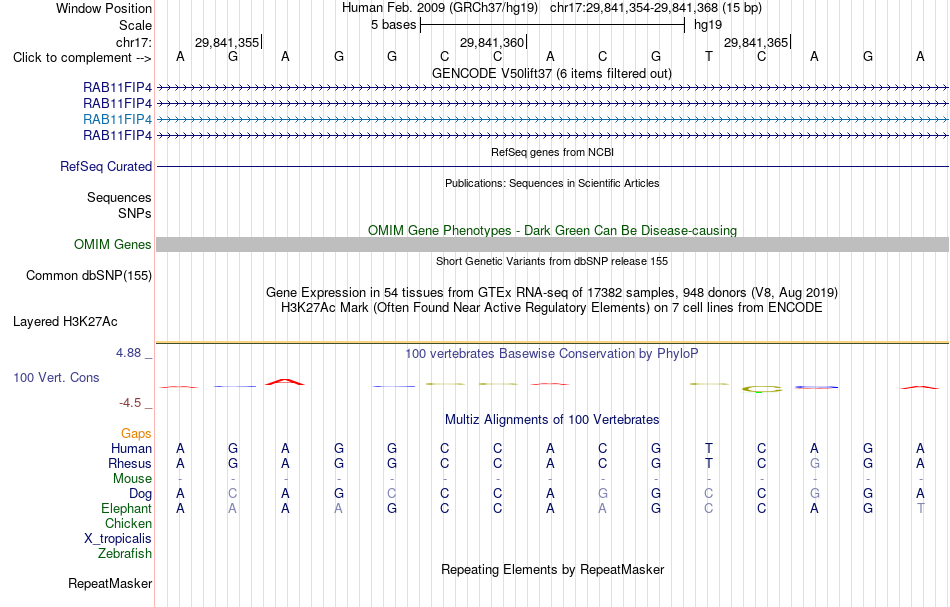Open the OMIM Genes track label

point(113,245)
